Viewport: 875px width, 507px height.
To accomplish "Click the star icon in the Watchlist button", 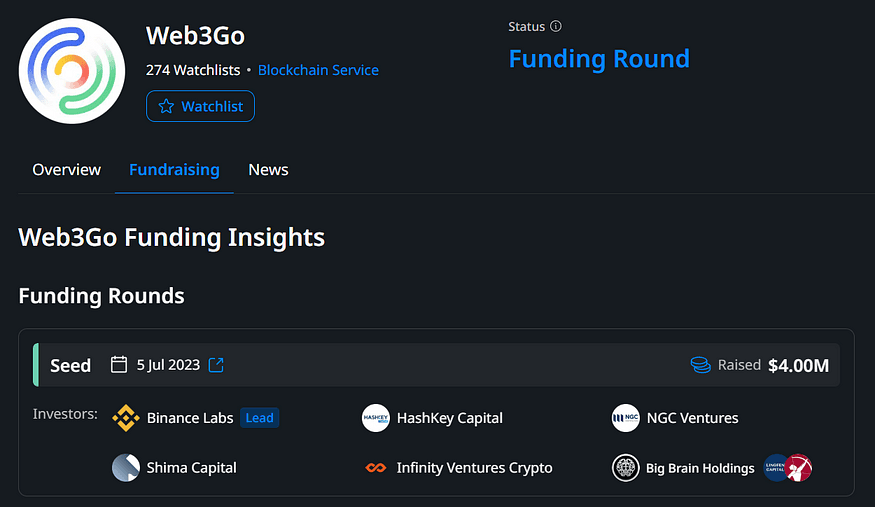I will point(166,106).
